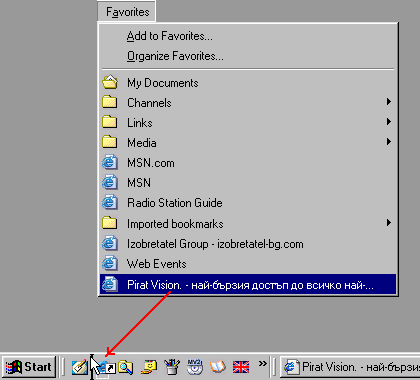Open the Favorites menu header

[x=127, y=12]
